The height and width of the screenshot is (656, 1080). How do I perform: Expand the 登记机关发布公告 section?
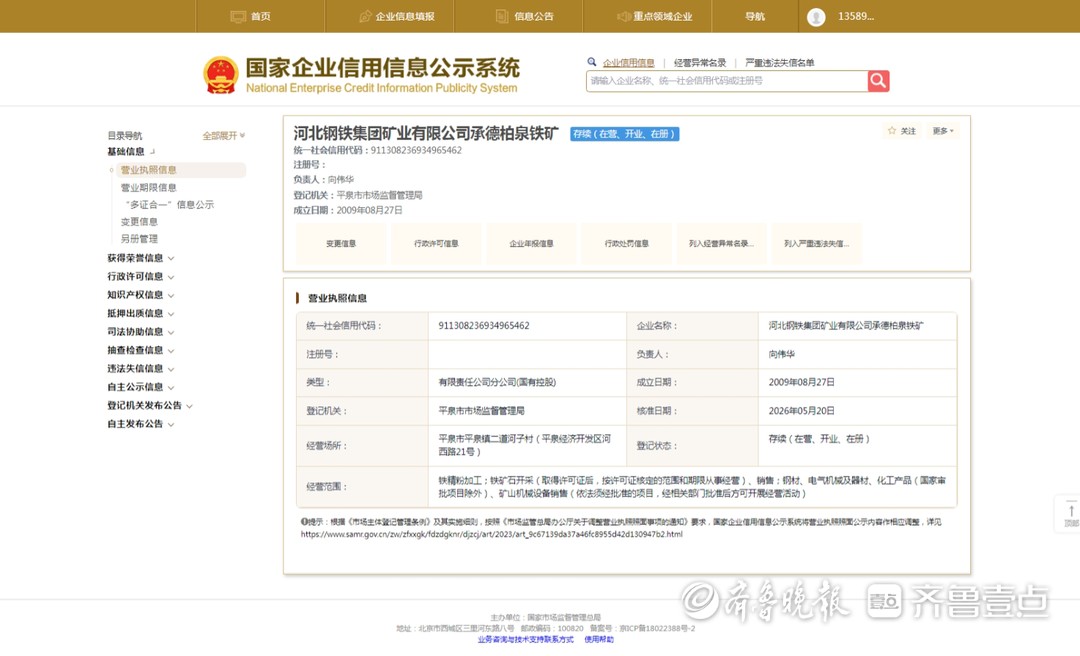[x=149, y=406]
